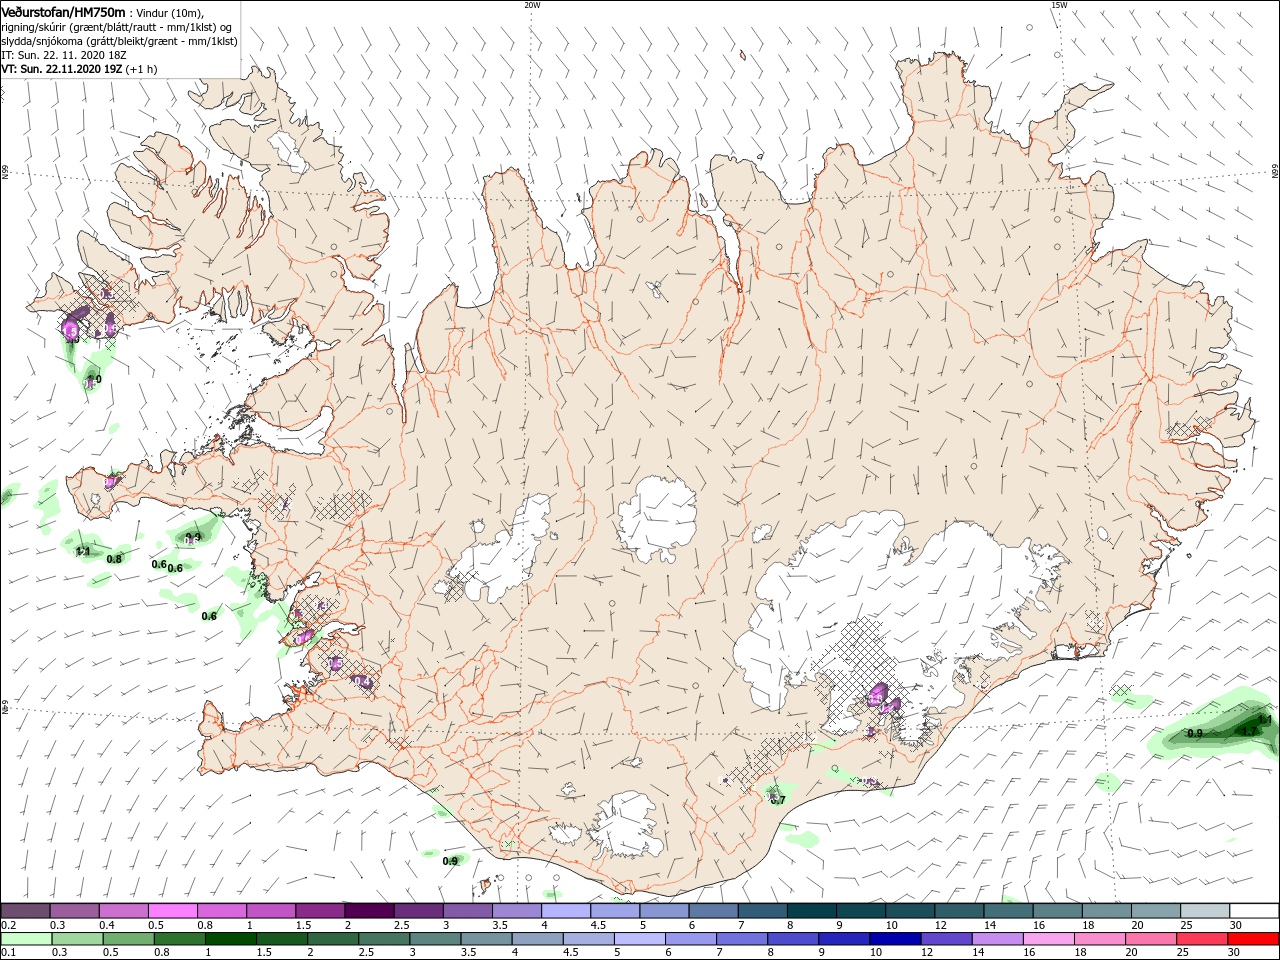Click the label 0.2 under the top legend row
The image size is (1280, 960).
pos(8,925)
